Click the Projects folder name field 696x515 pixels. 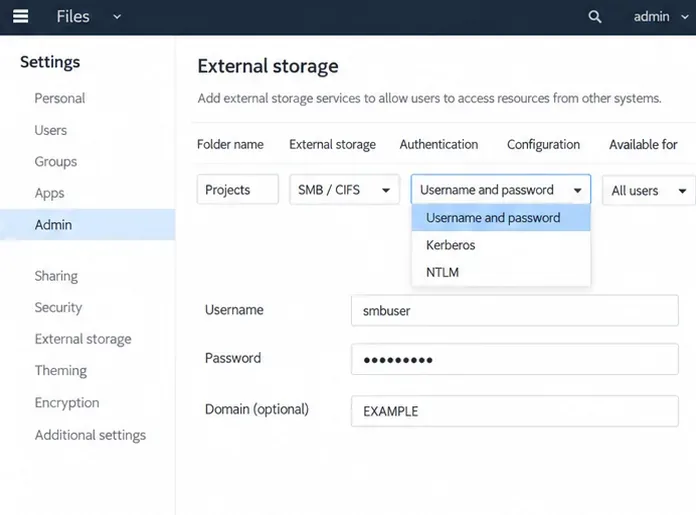[237, 190]
